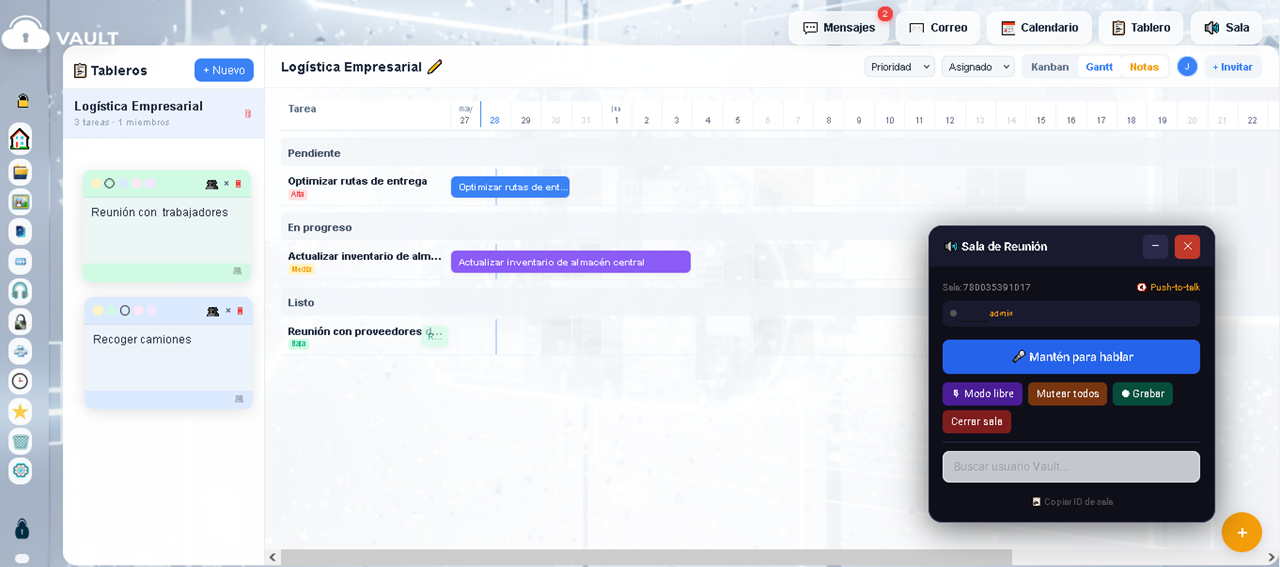Open the folder icon in the left sidebar
The height and width of the screenshot is (567, 1280).
(20, 172)
